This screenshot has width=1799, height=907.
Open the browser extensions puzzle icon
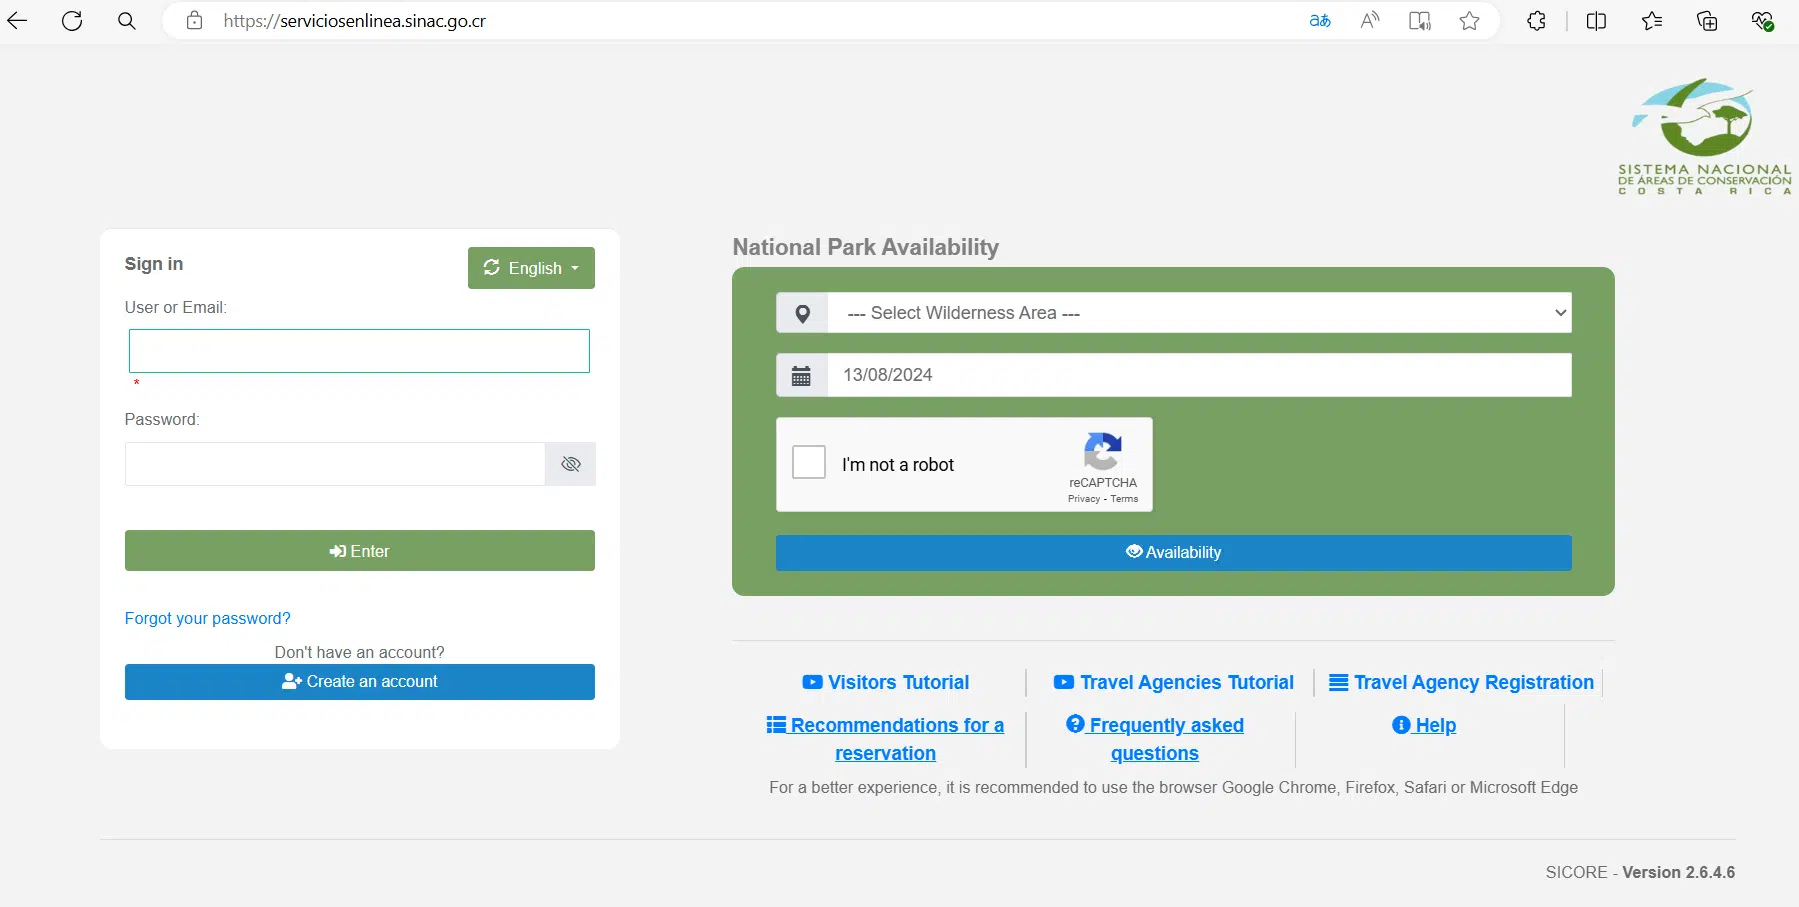[1537, 21]
